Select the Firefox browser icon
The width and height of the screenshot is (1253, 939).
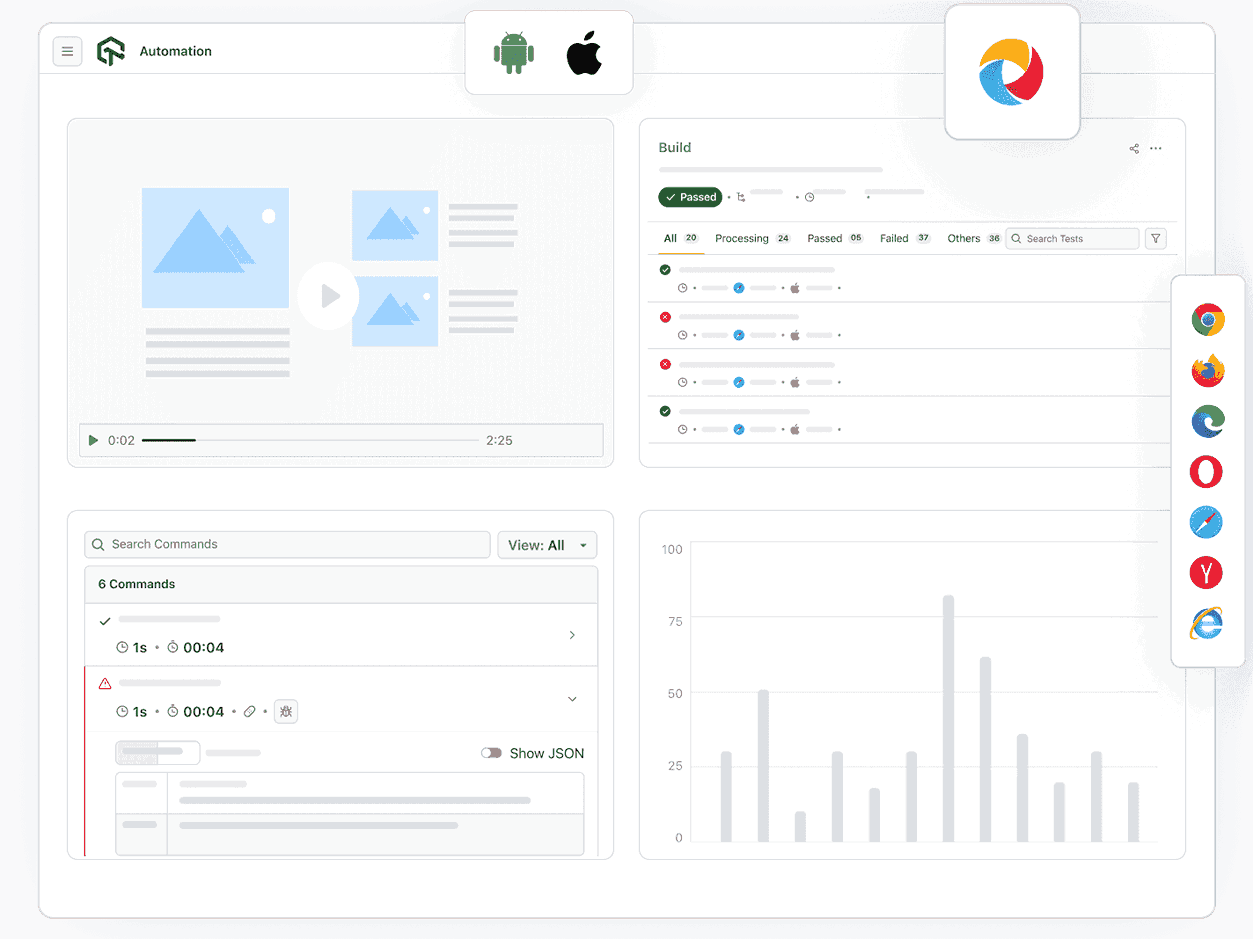pyautogui.click(x=1206, y=370)
